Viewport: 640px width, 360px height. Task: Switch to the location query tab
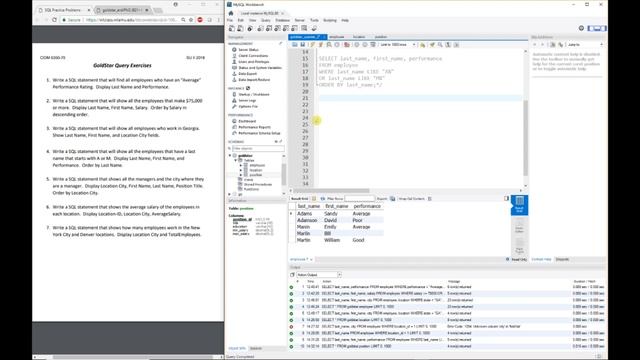(x=359, y=37)
